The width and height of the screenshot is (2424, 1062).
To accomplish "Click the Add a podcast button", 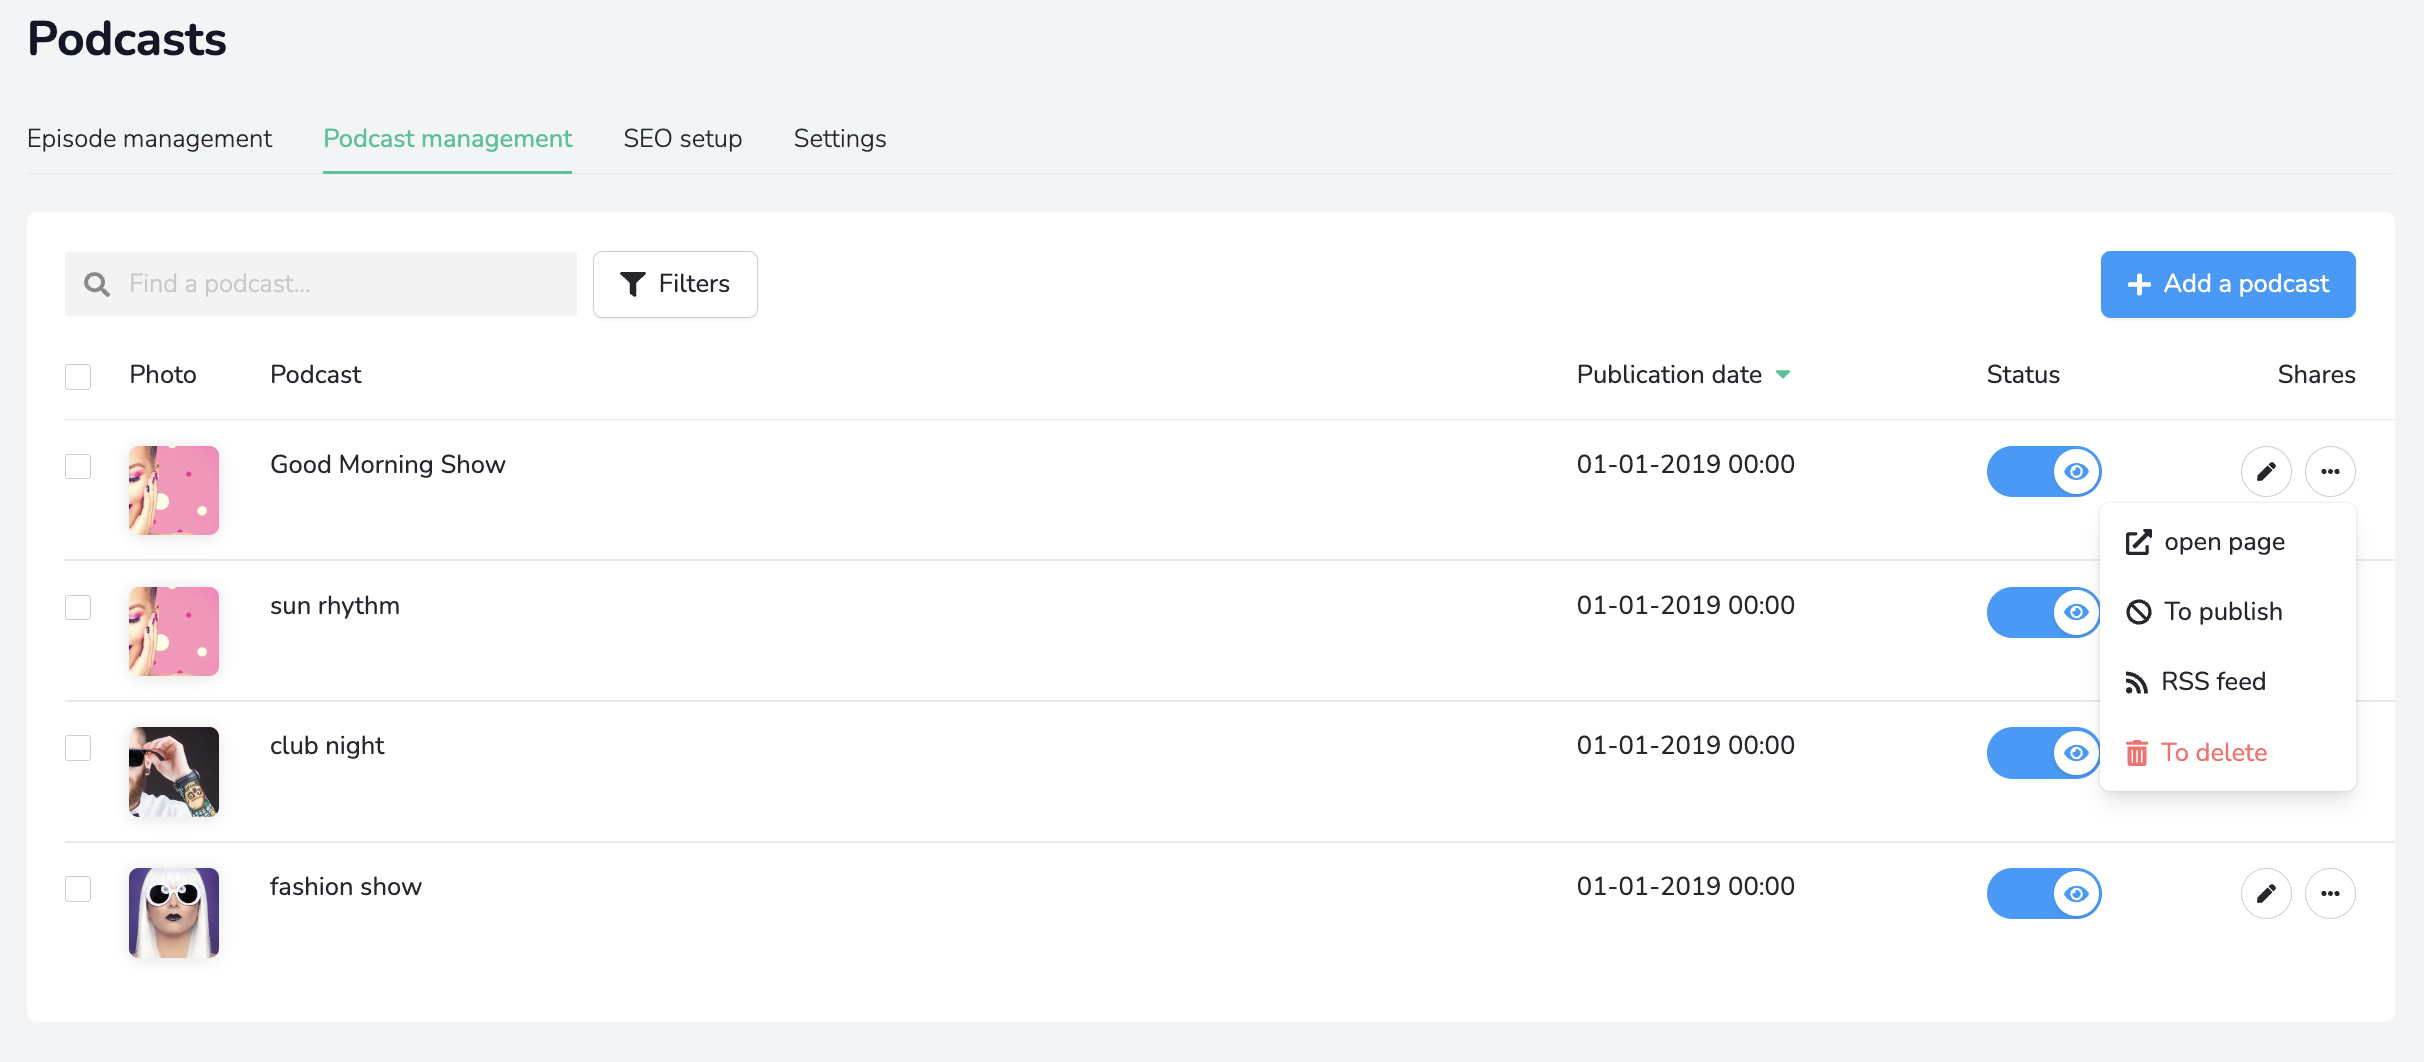I will pyautogui.click(x=2228, y=284).
